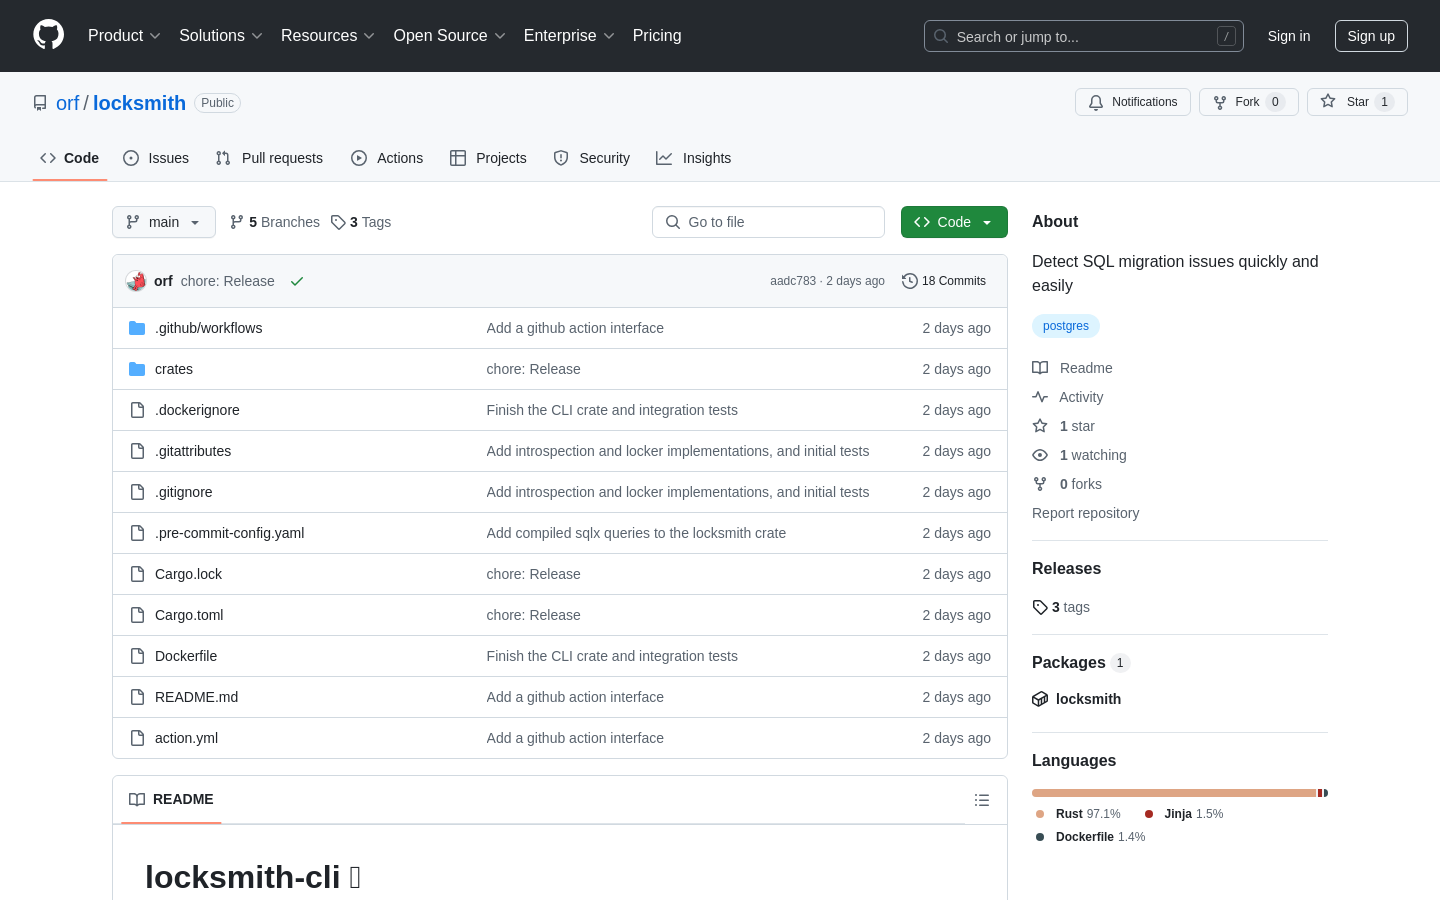Open the .pre-commit-config.yaml file
The height and width of the screenshot is (900, 1440).
(229, 533)
